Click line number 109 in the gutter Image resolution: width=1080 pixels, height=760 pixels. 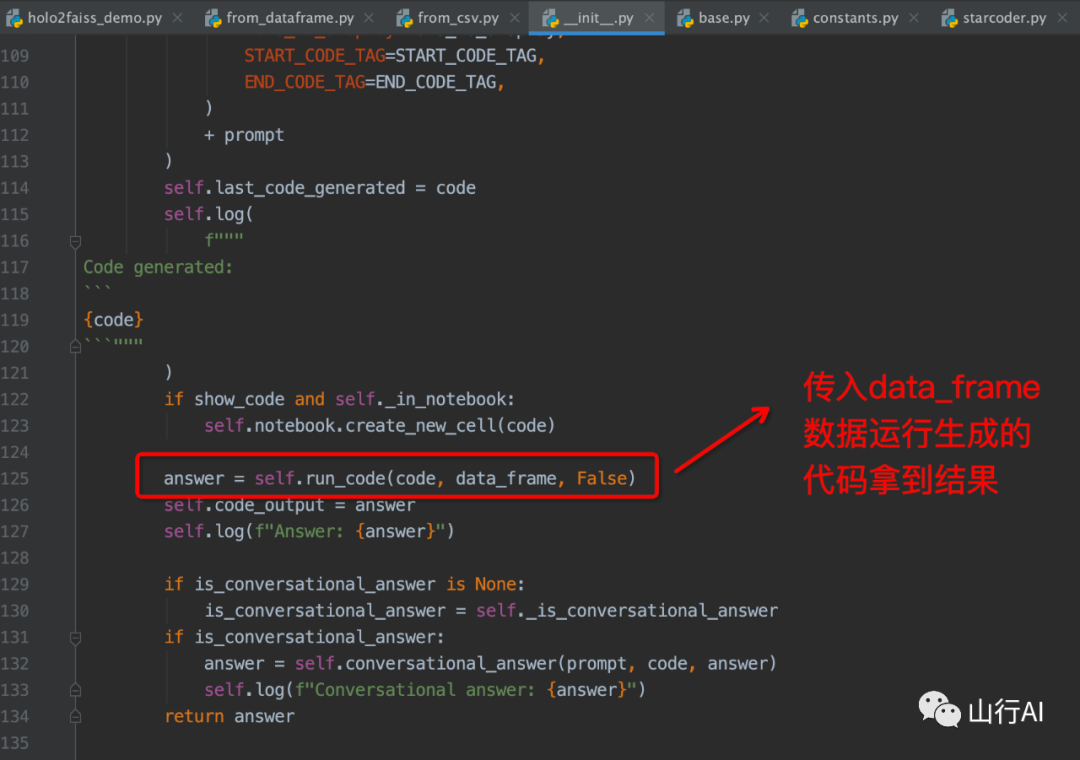click(x=15, y=56)
